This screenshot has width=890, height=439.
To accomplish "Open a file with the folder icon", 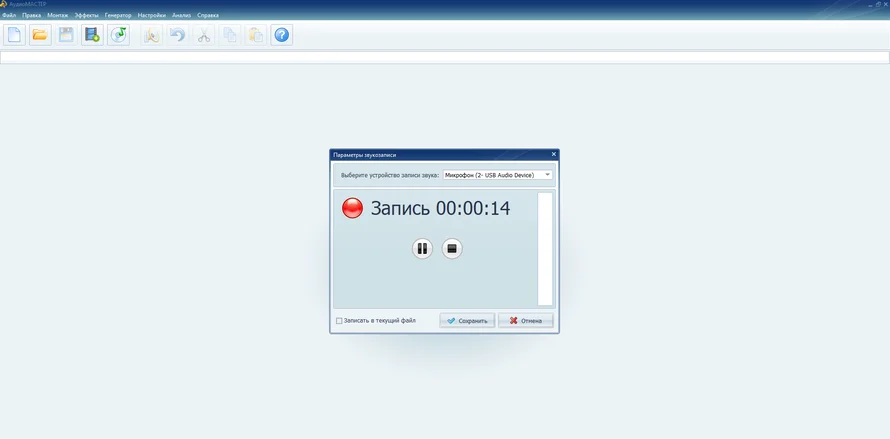I will (40, 35).
